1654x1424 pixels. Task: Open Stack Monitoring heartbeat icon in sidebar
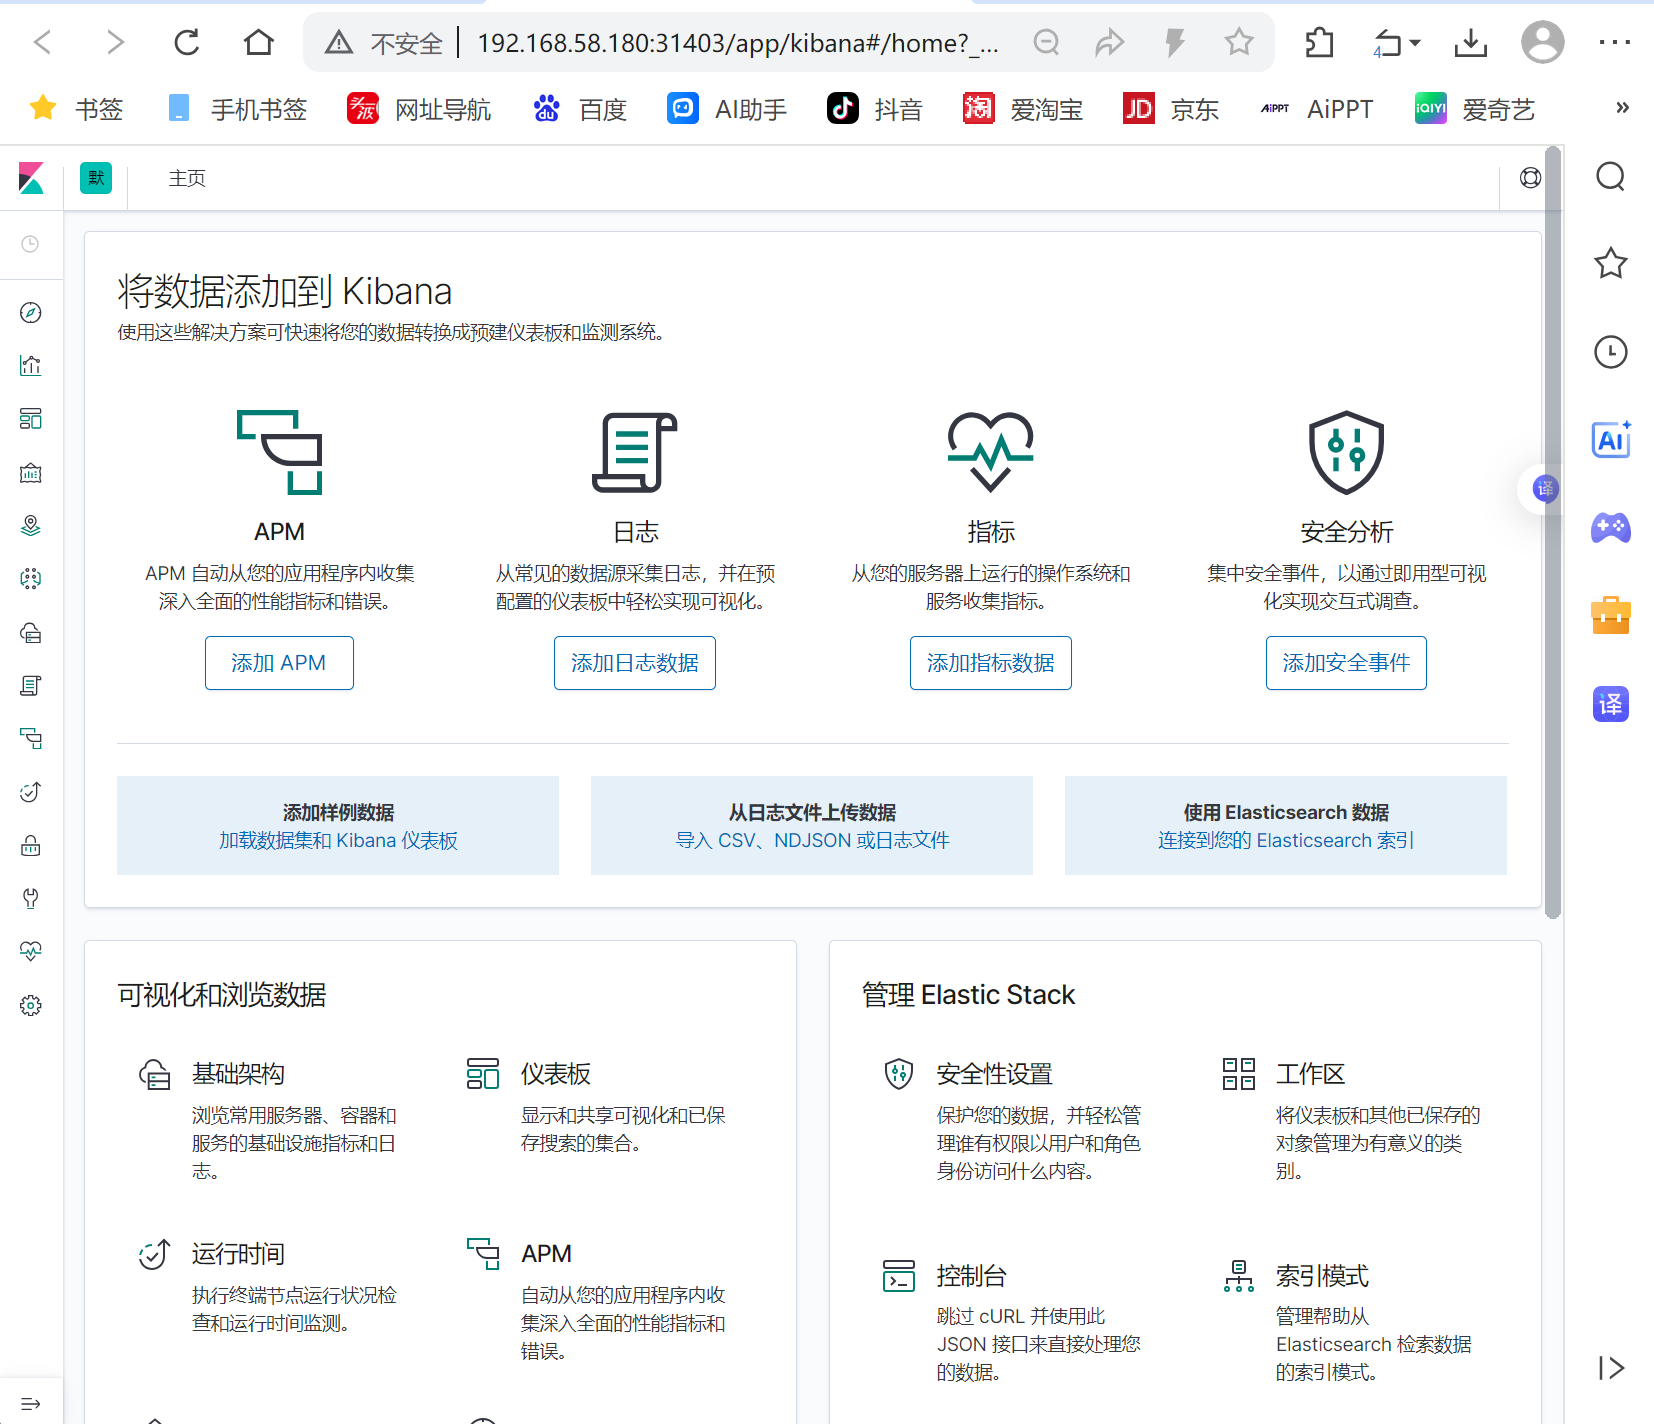[31, 951]
